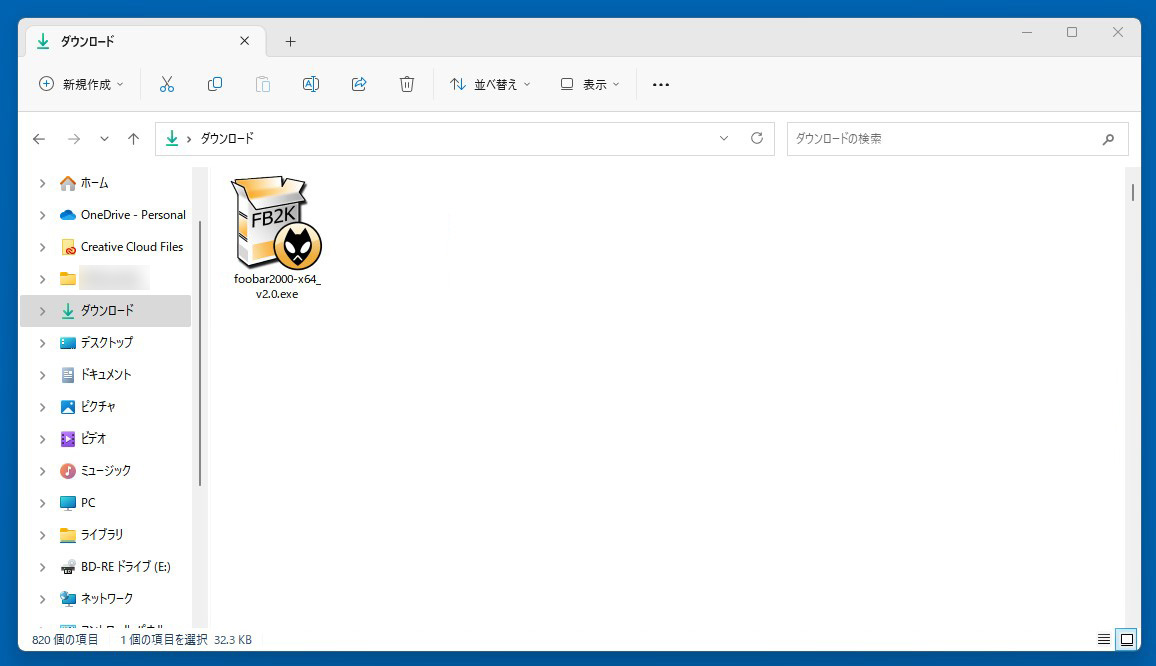Screen dimensions: 1156x666
Task: Click the search magnifier icon
Action: pos(1108,139)
